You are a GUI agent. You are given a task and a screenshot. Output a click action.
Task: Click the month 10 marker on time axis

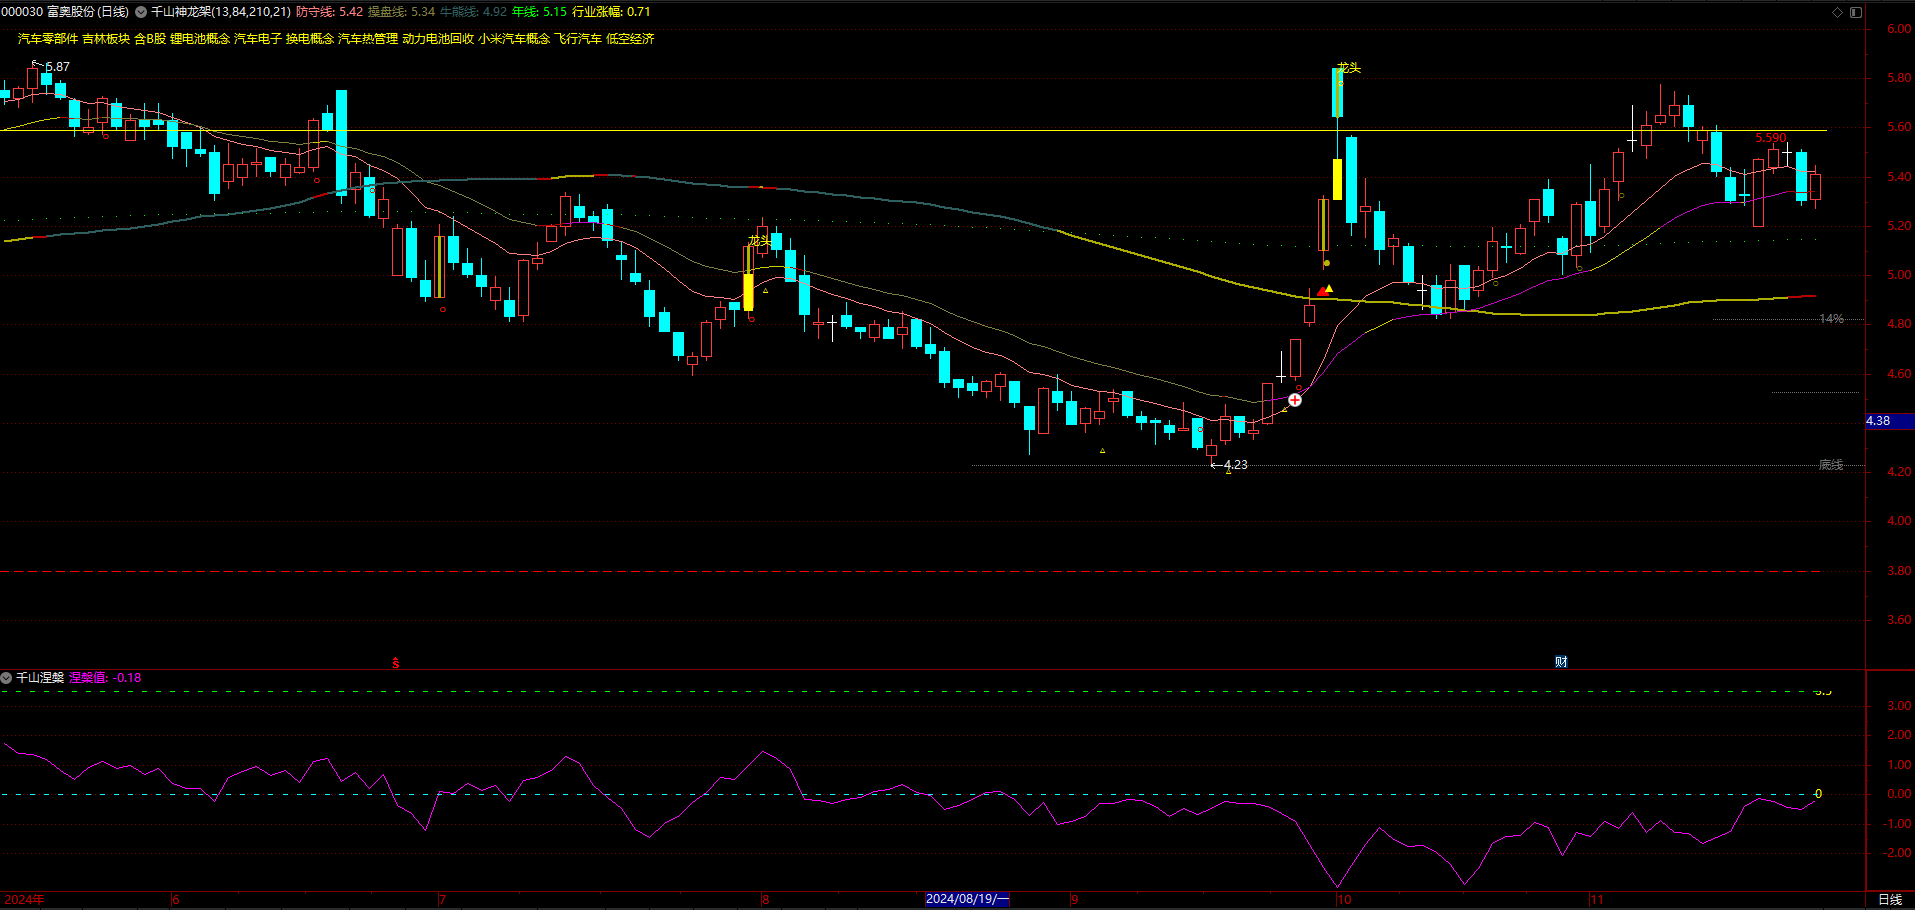pyautogui.click(x=1344, y=900)
